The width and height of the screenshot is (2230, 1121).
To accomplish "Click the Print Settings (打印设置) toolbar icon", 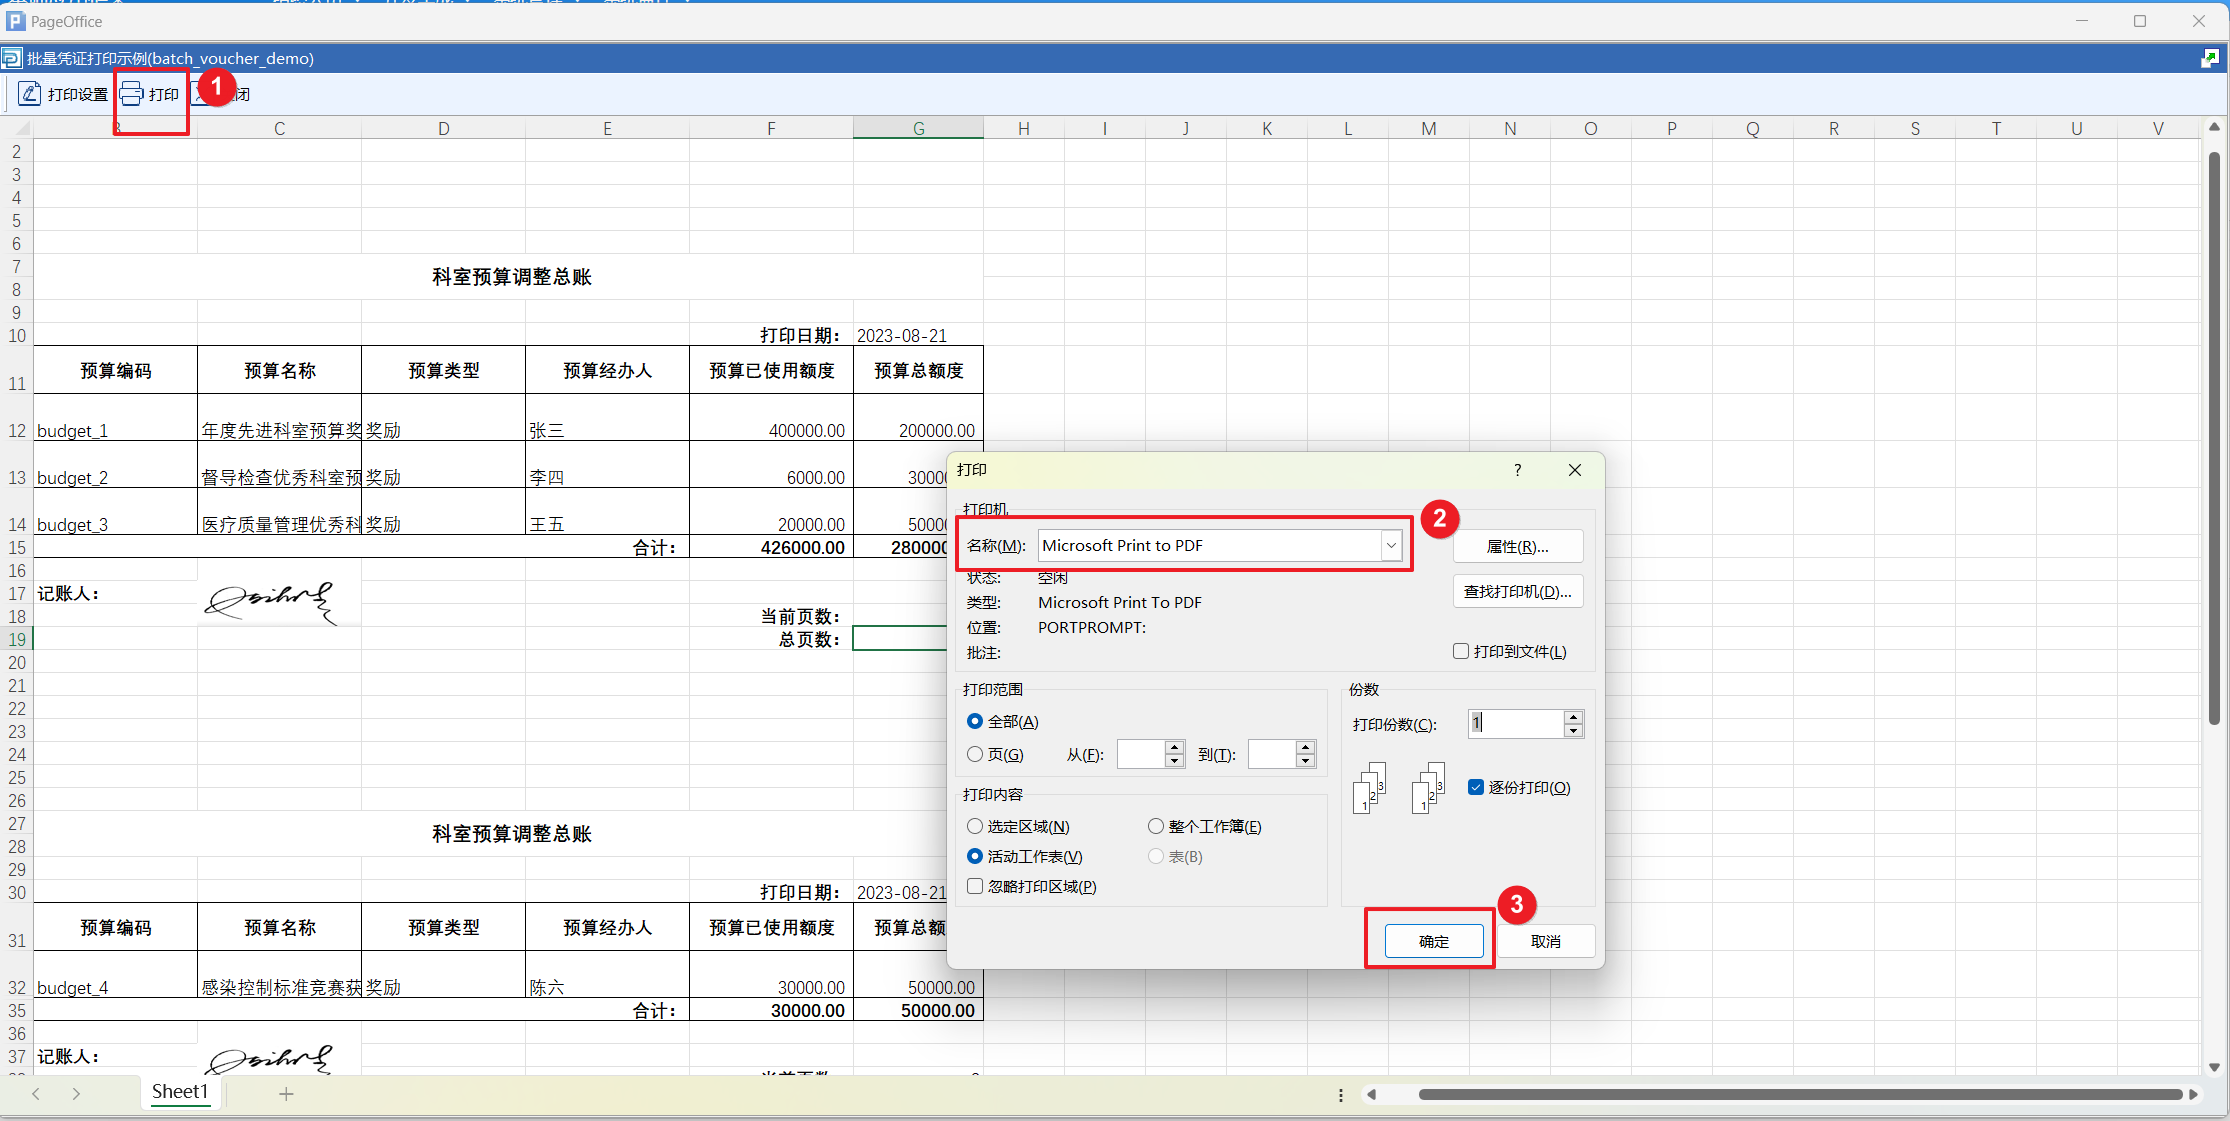I will pyautogui.click(x=30, y=94).
